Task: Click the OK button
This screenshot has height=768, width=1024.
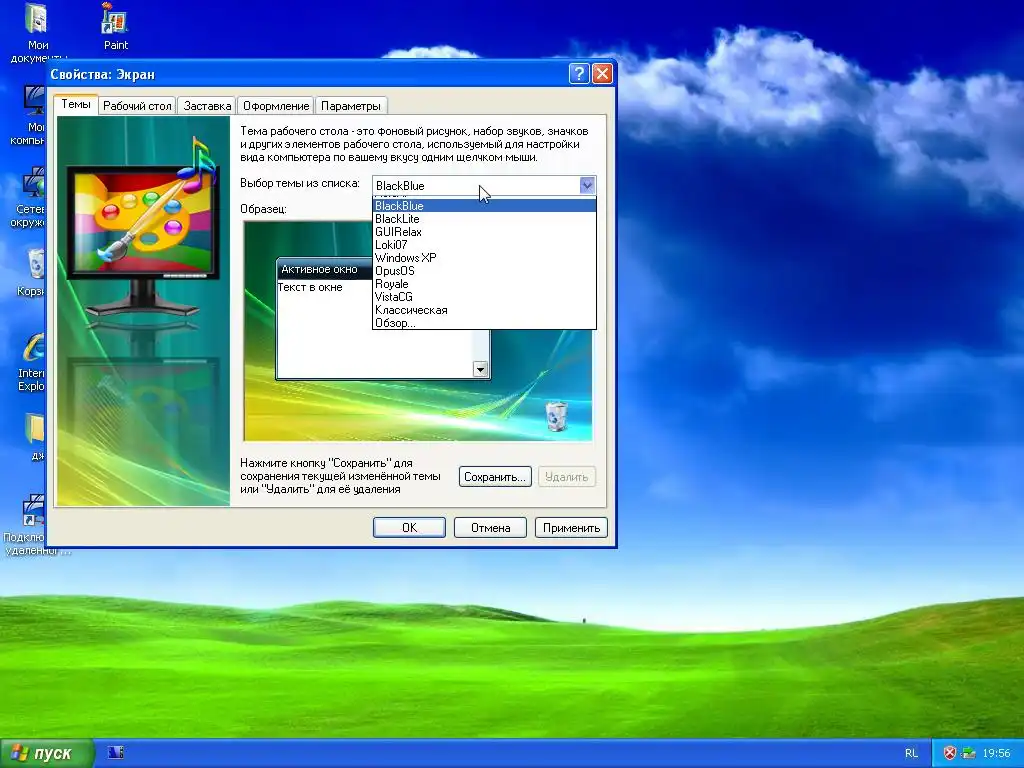Action: [409, 528]
